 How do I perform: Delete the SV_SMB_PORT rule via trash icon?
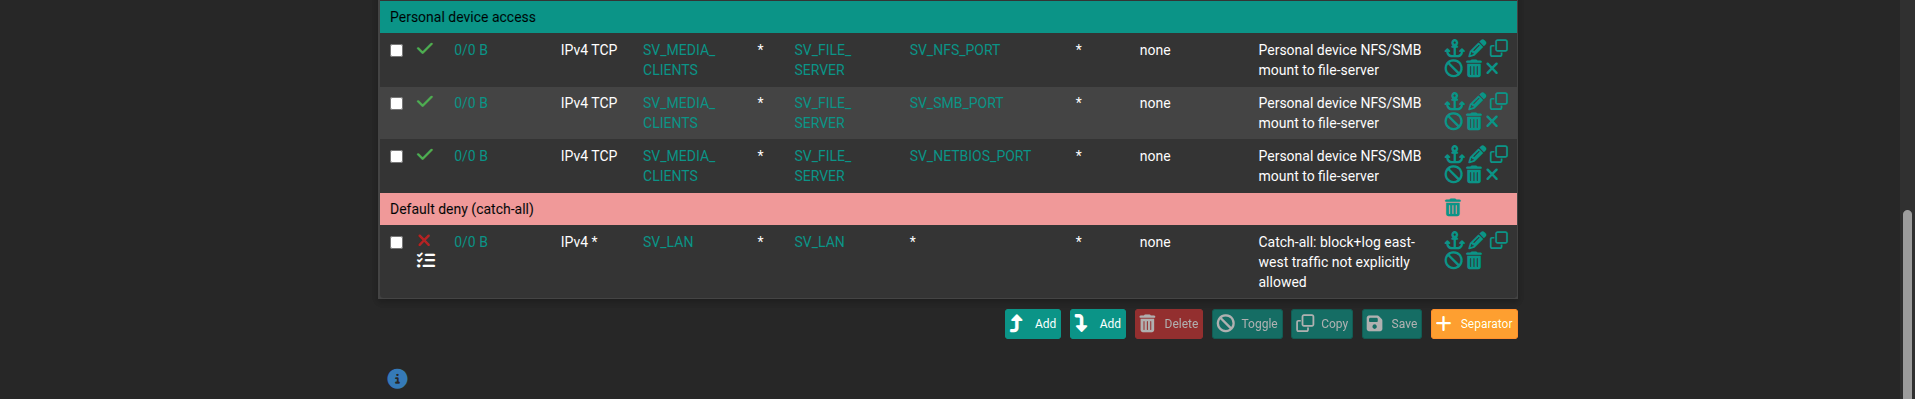click(1474, 121)
